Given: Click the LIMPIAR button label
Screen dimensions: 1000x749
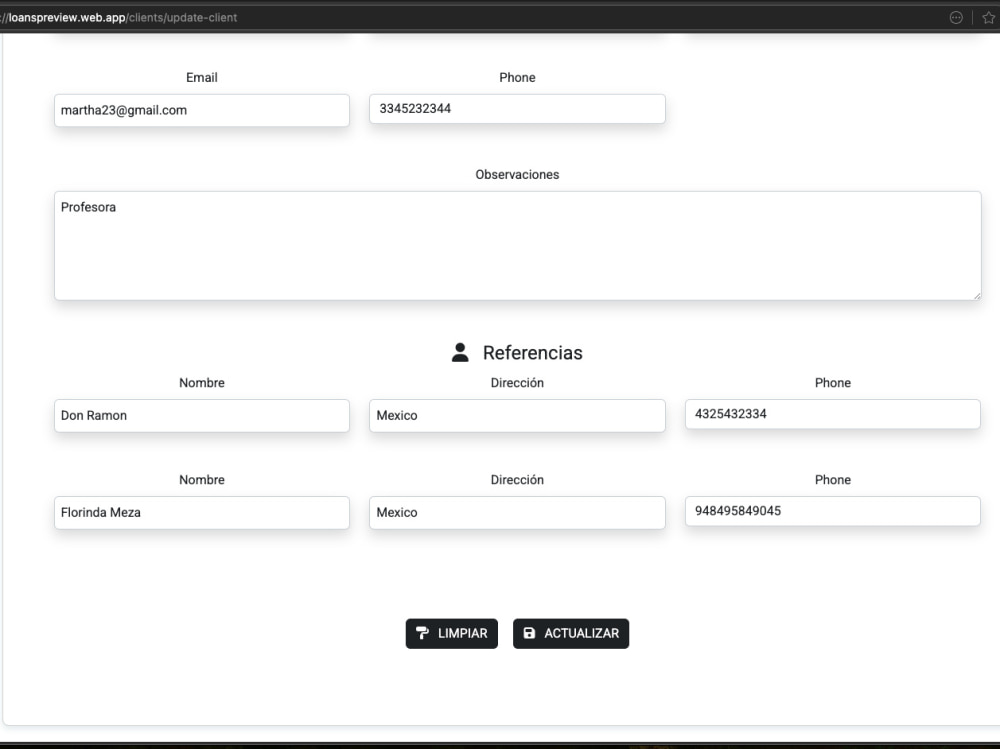Looking at the screenshot, I should (462, 634).
